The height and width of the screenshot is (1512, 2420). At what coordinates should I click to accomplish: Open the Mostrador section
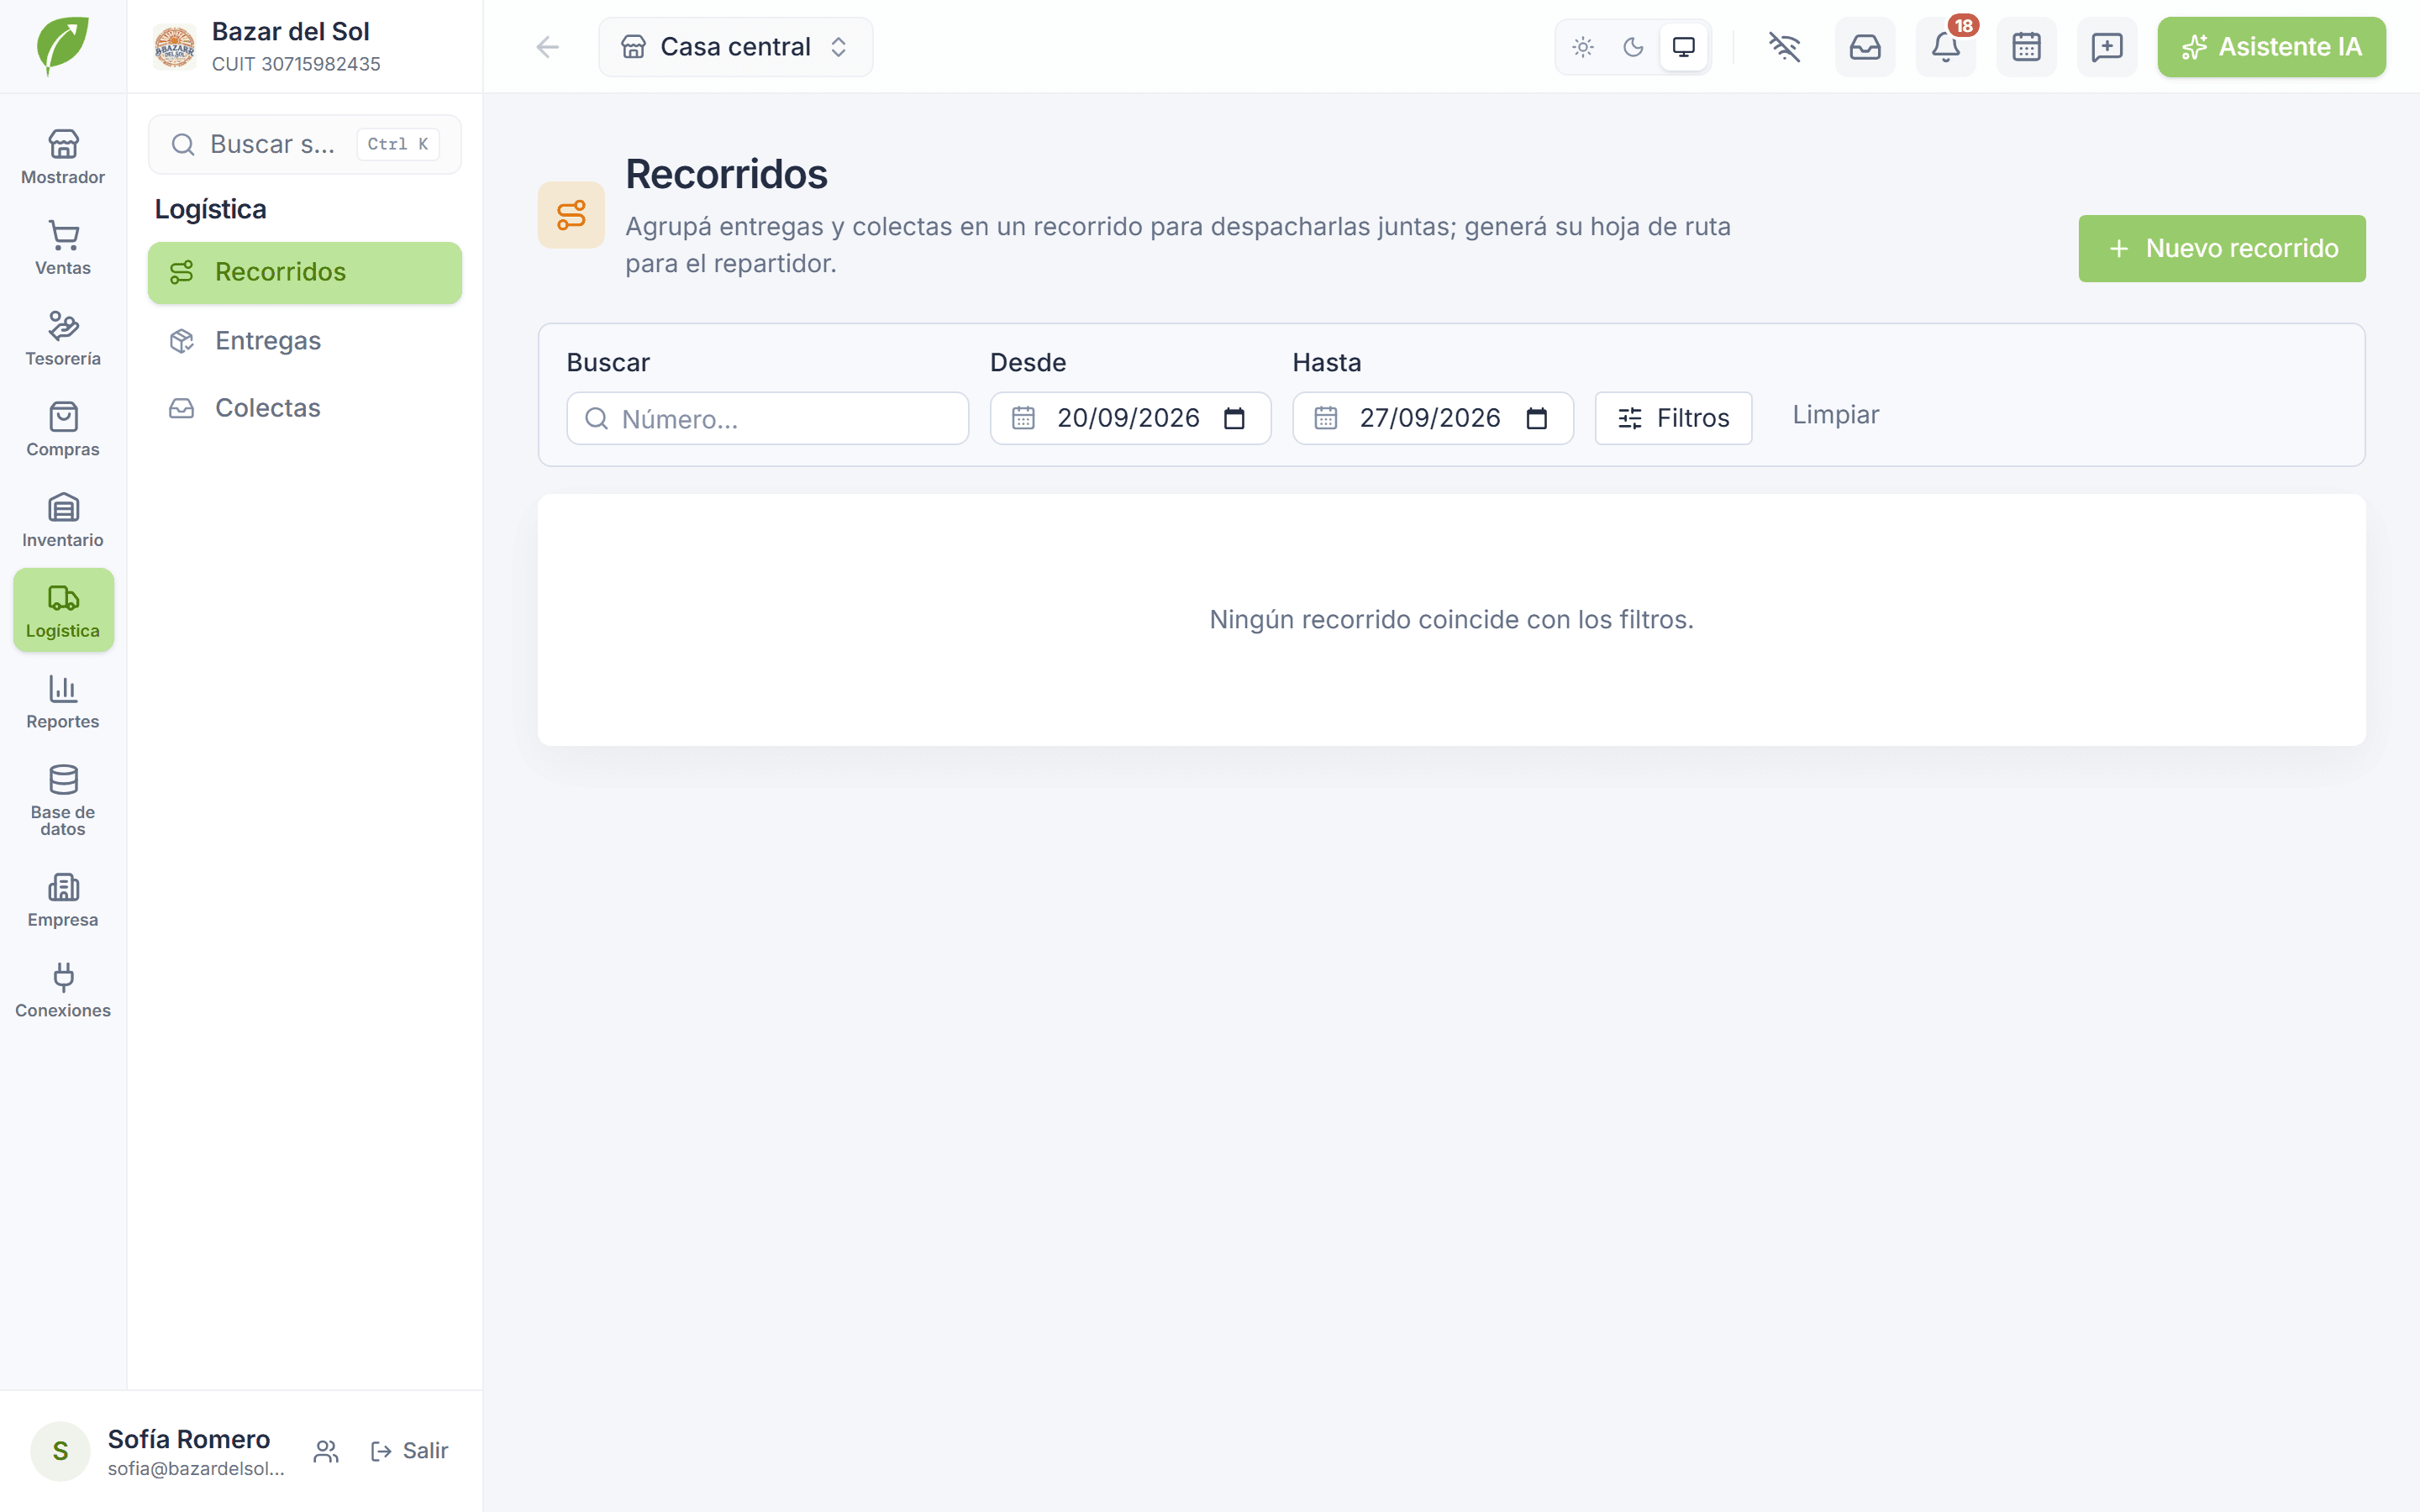point(63,157)
